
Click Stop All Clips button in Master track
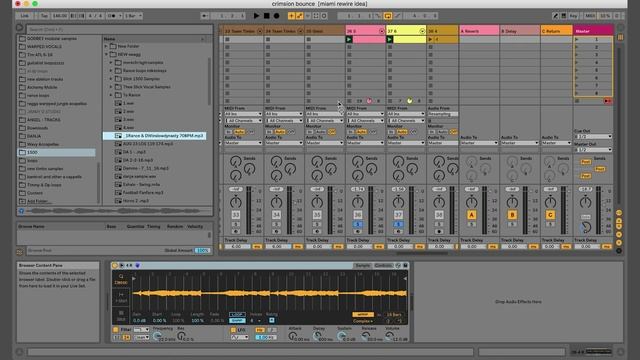coord(577,101)
